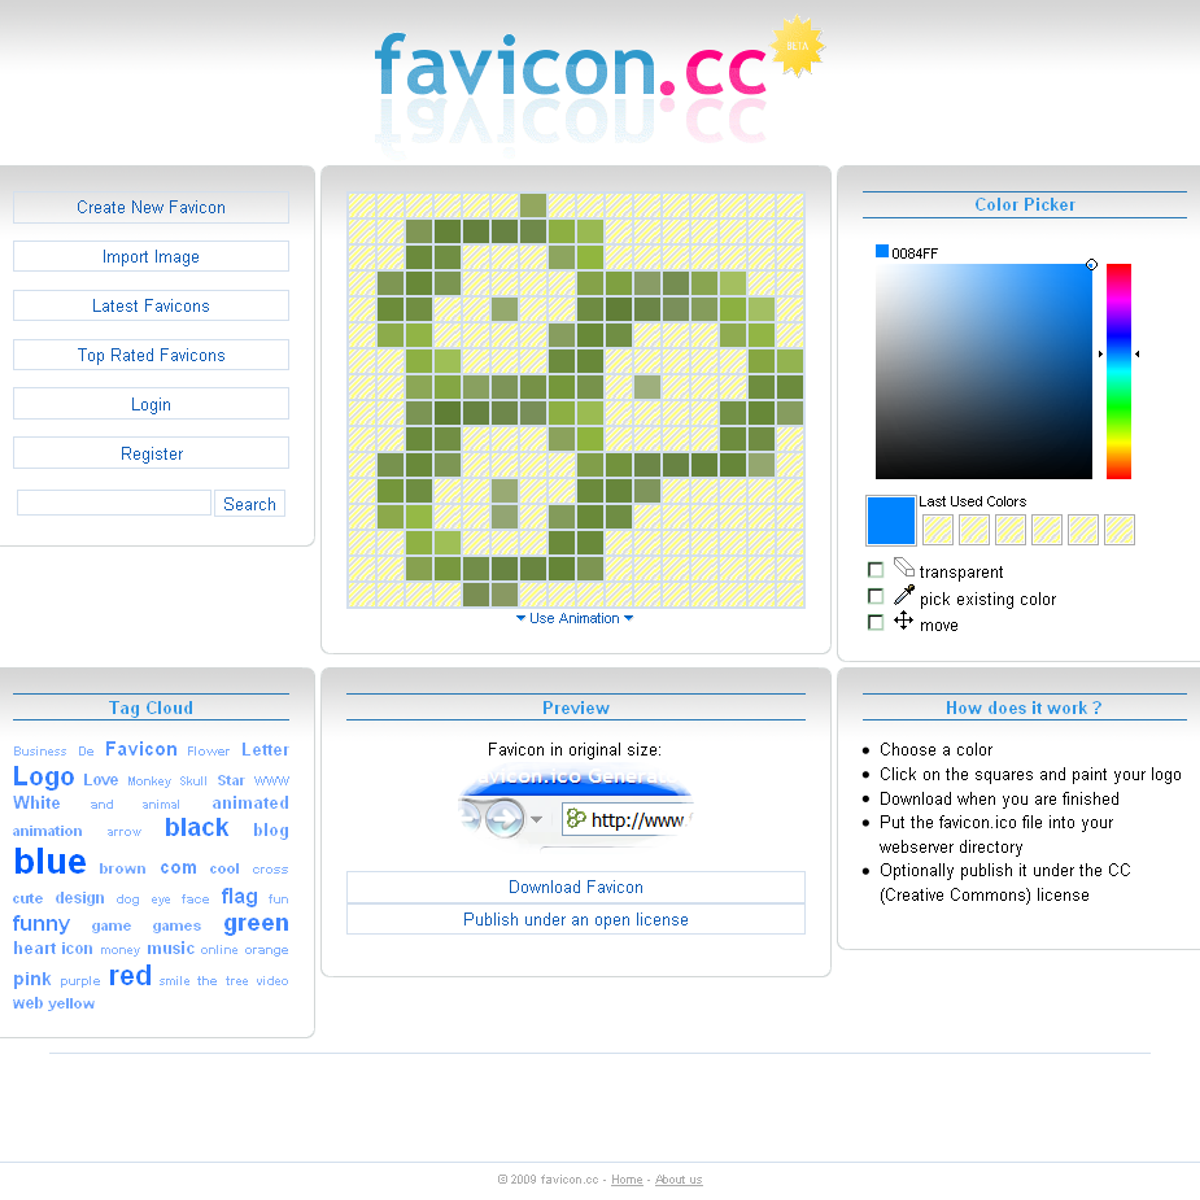Click the 'animated' tag
This screenshot has width=1200, height=1200.
[x=250, y=803]
